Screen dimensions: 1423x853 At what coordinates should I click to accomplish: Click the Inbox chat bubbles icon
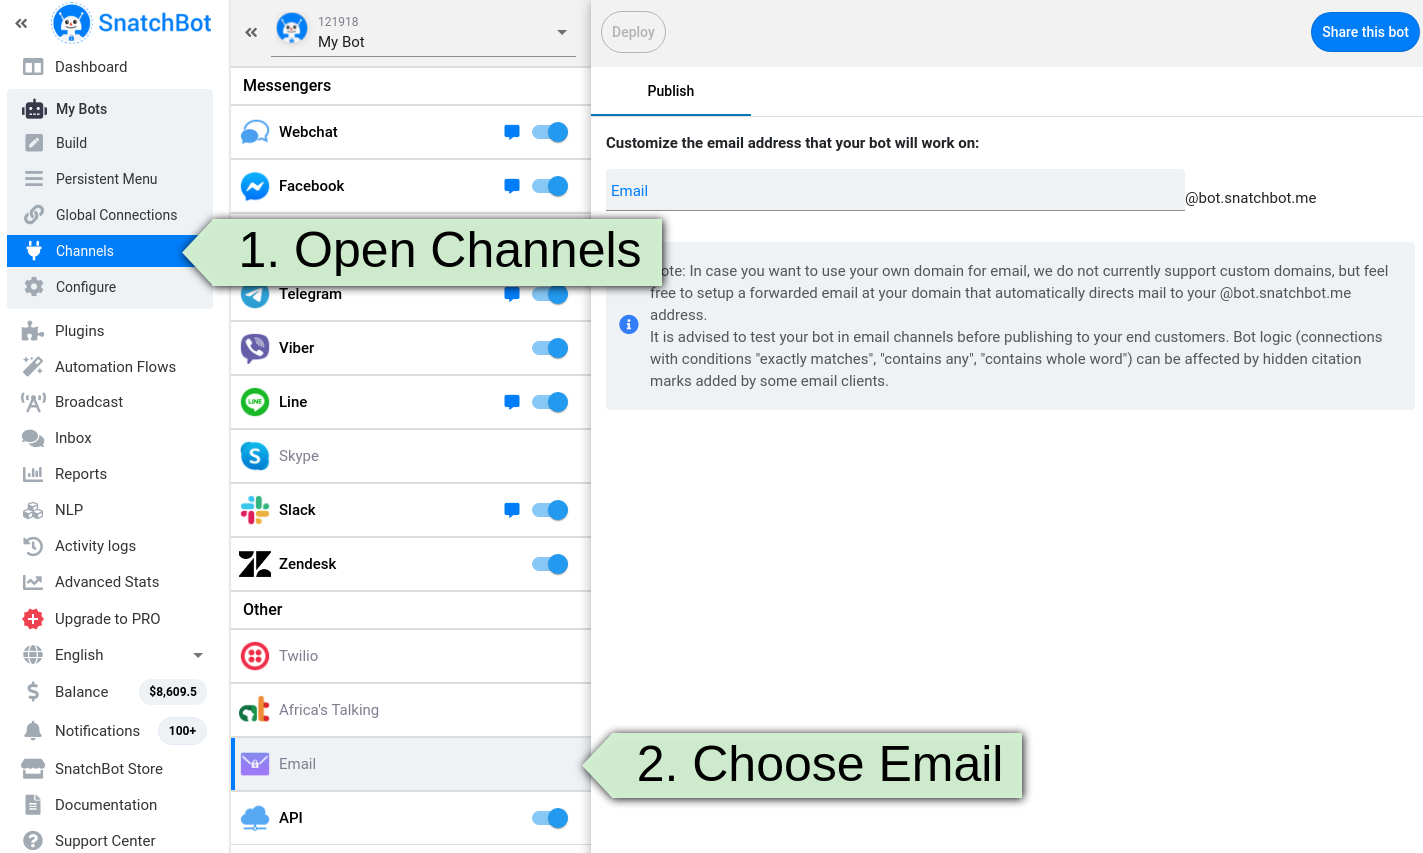click(33, 438)
